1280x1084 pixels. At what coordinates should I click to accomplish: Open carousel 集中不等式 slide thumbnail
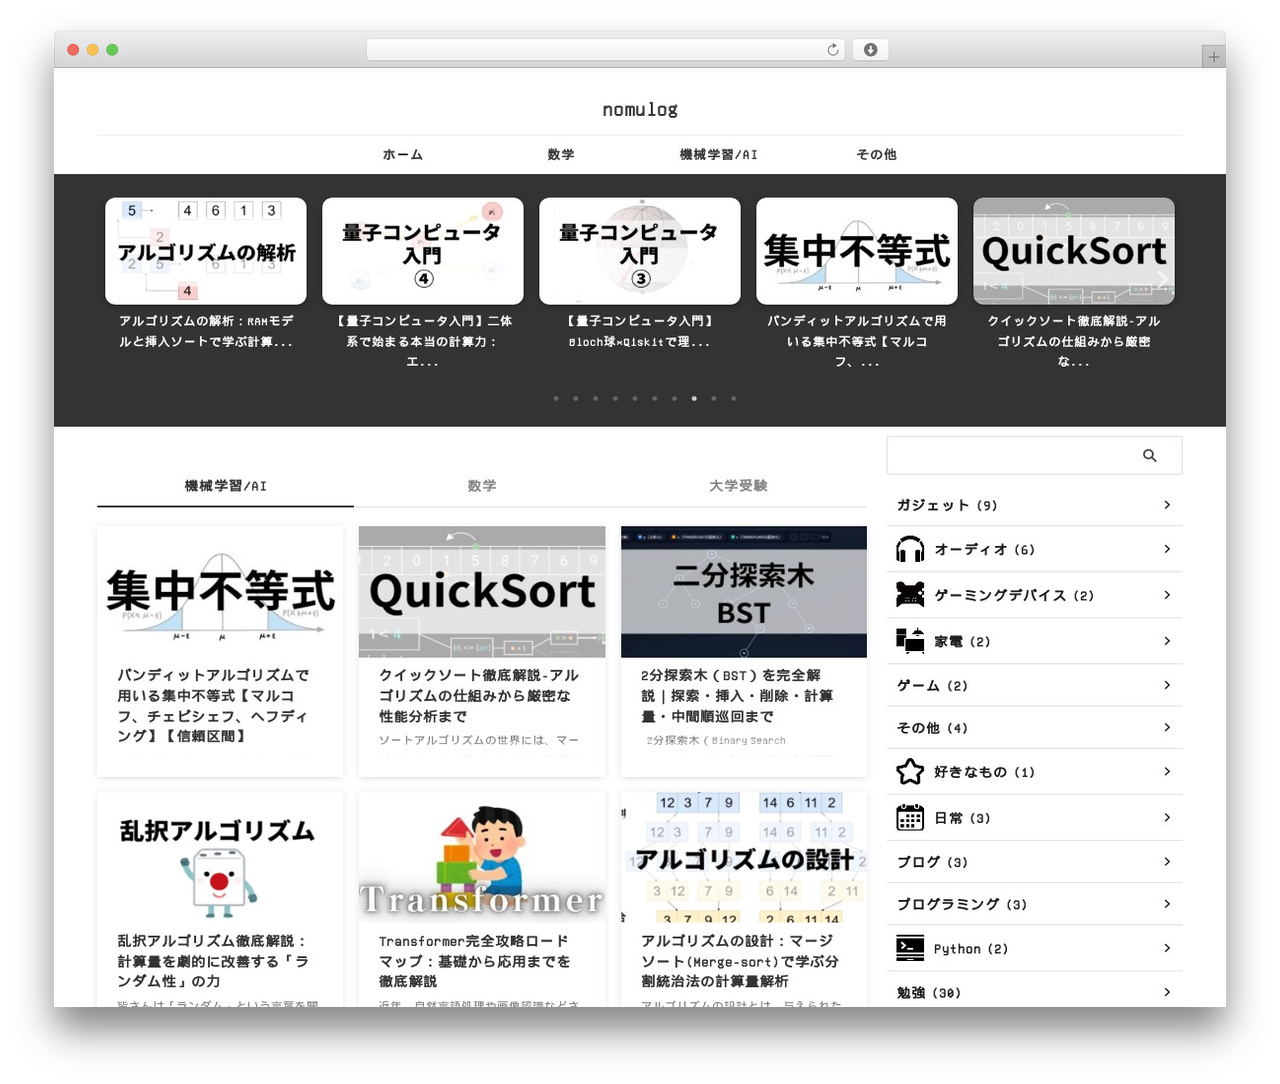(857, 251)
